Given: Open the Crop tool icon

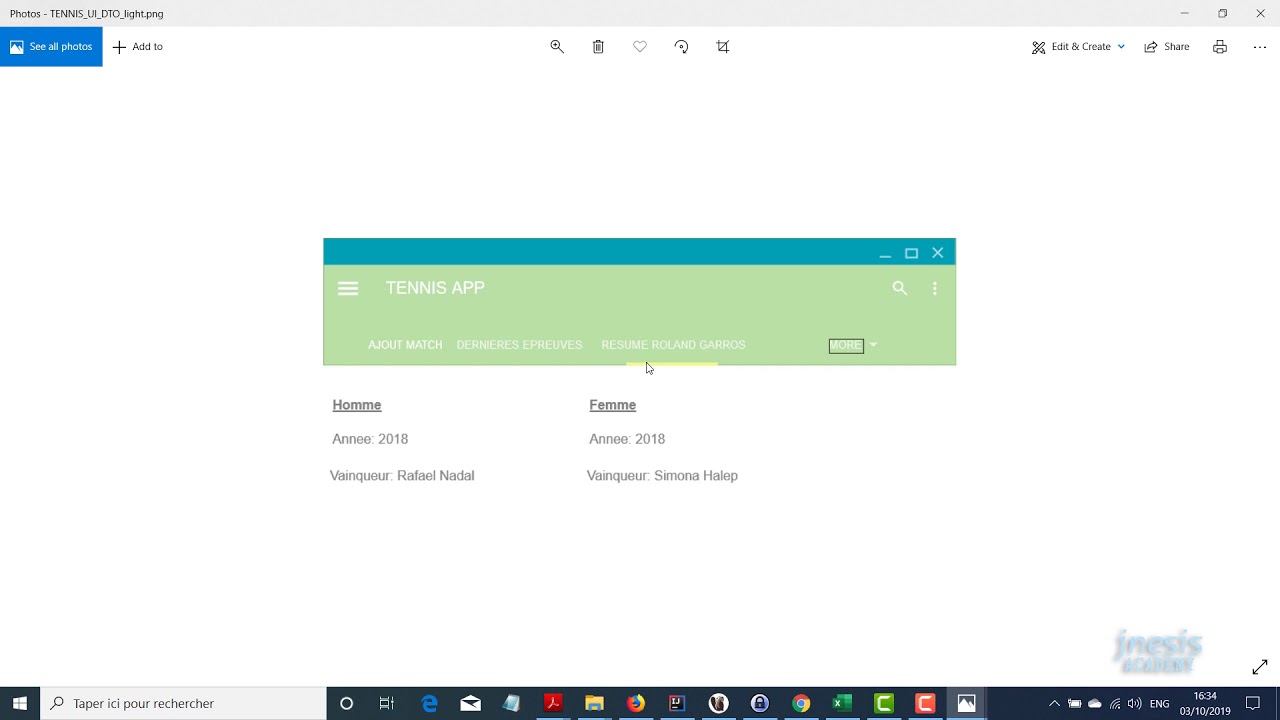Looking at the screenshot, I should [x=723, y=47].
